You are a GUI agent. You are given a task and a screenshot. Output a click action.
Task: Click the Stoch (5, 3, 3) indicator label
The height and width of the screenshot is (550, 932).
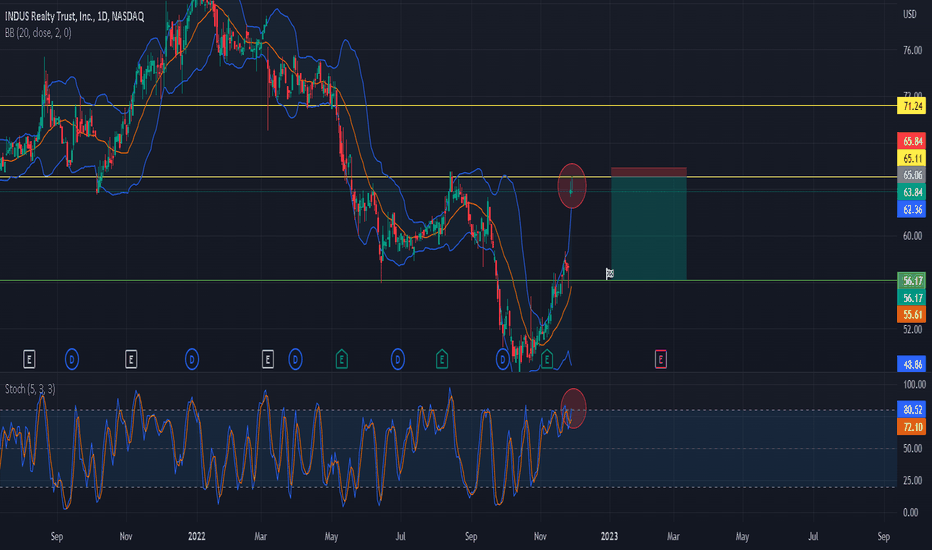tap(30, 389)
